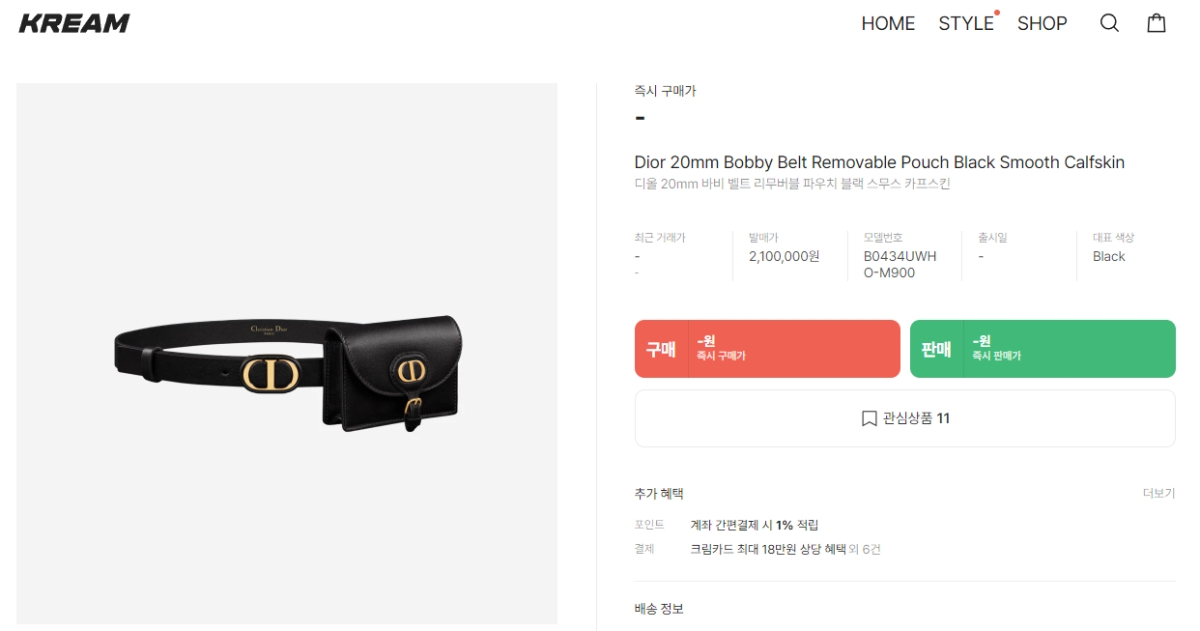Image resolution: width=1200 pixels, height=631 pixels.
Task: Click the red 구매 buy button
Action: 767,349
